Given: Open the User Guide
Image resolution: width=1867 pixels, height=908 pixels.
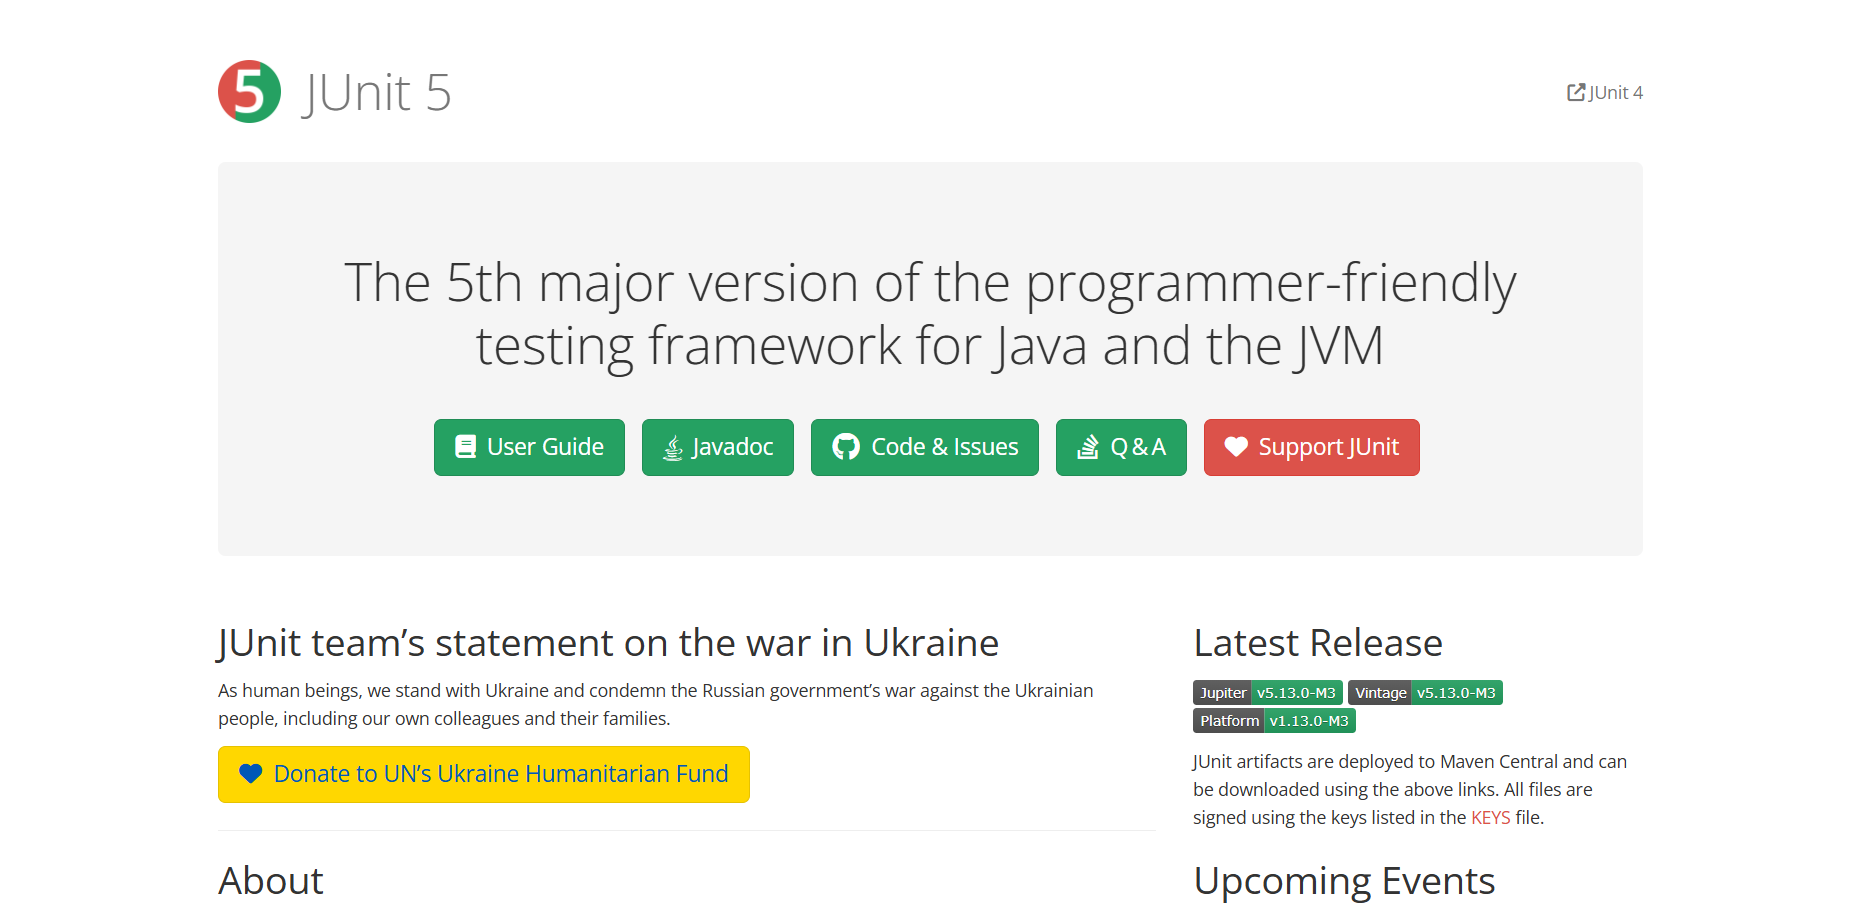Looking at the screenshot, I should click(529, 447).
